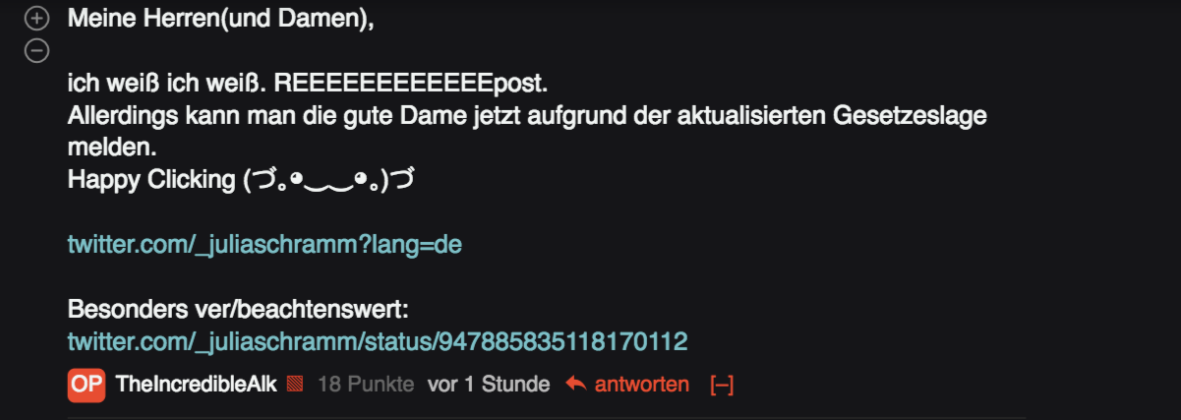Image resolution: width=1181 pixels, height=420 pixels.
Task: Click the Besonders ver/beachtenswert line
Action: tap(238, 310)
